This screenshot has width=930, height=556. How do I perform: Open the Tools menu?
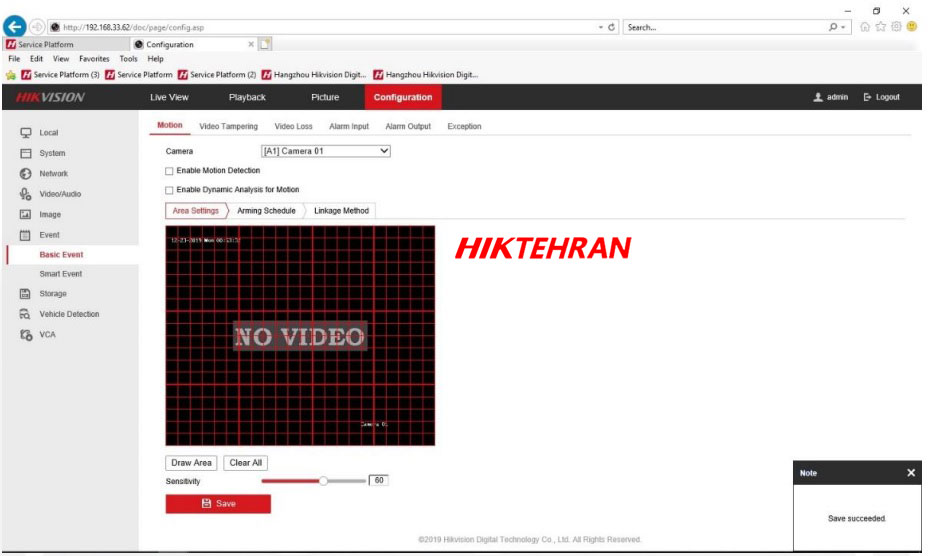[128, 59]
